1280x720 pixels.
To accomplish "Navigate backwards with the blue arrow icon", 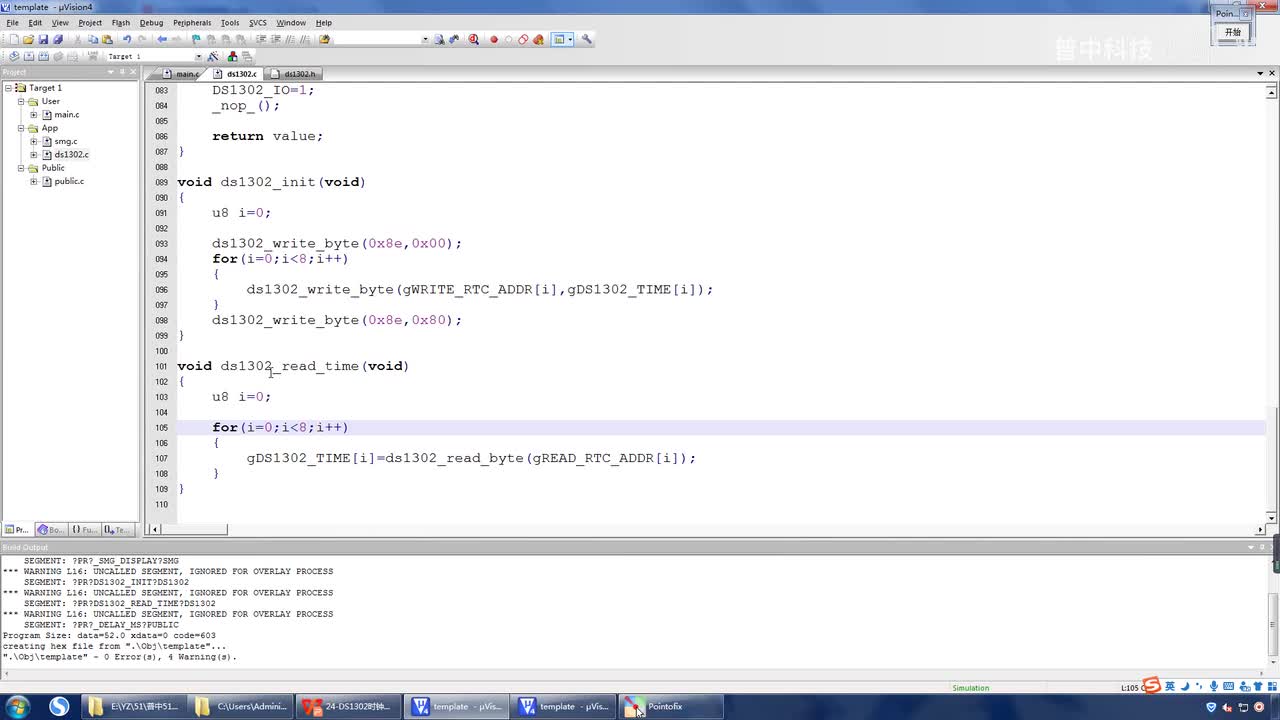I will (x=162, y=40).
